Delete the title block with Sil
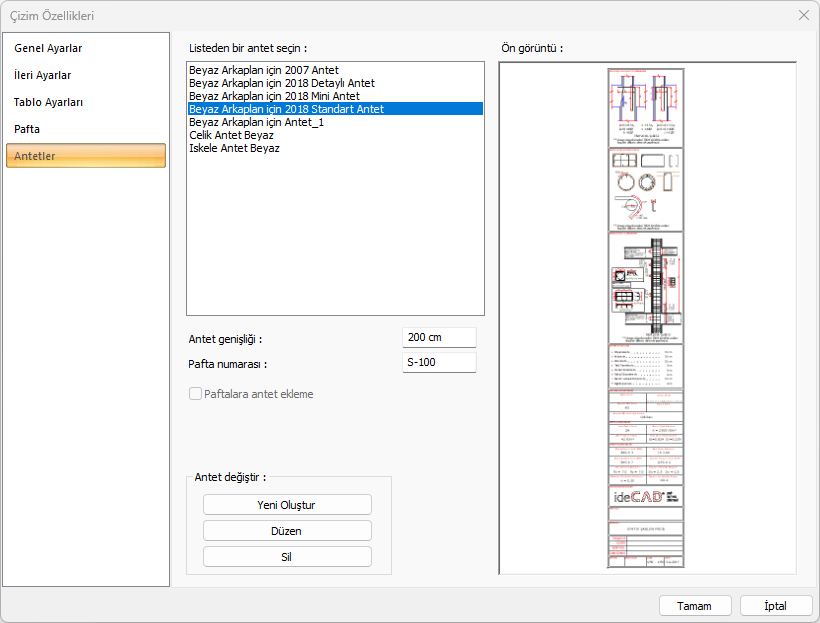Image resolution: width=820 pixels, height=623 pixels. click(x=287, y=557)
